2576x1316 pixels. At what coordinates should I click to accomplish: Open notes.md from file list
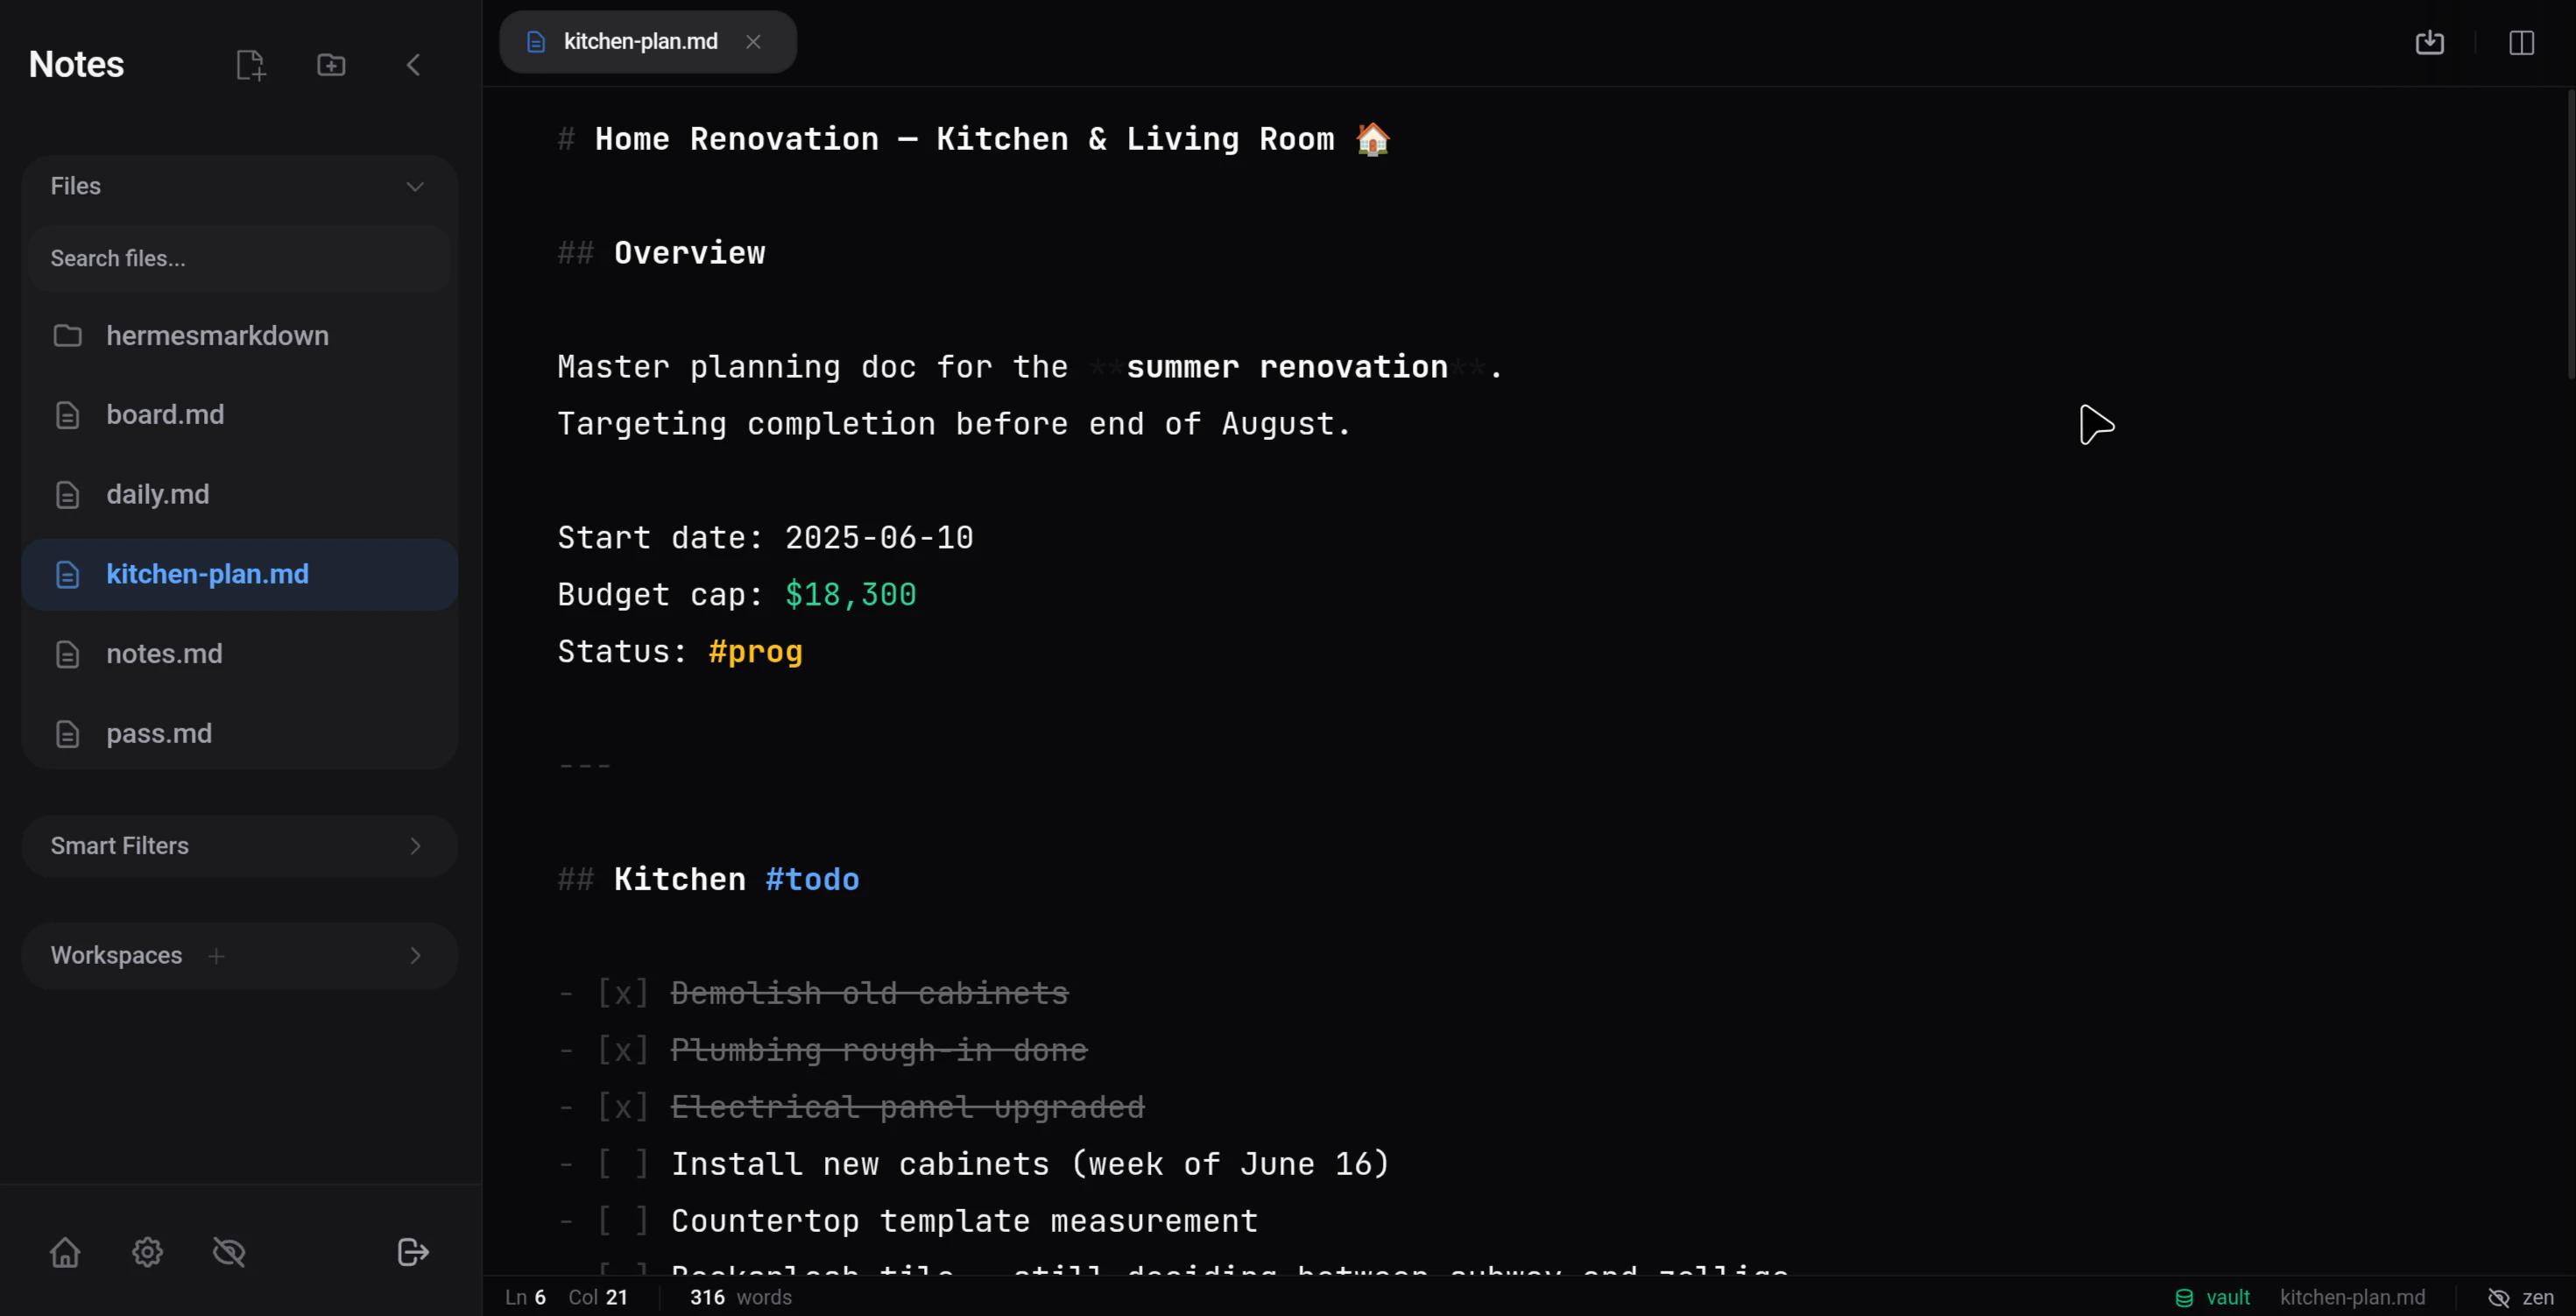point(240,654)
